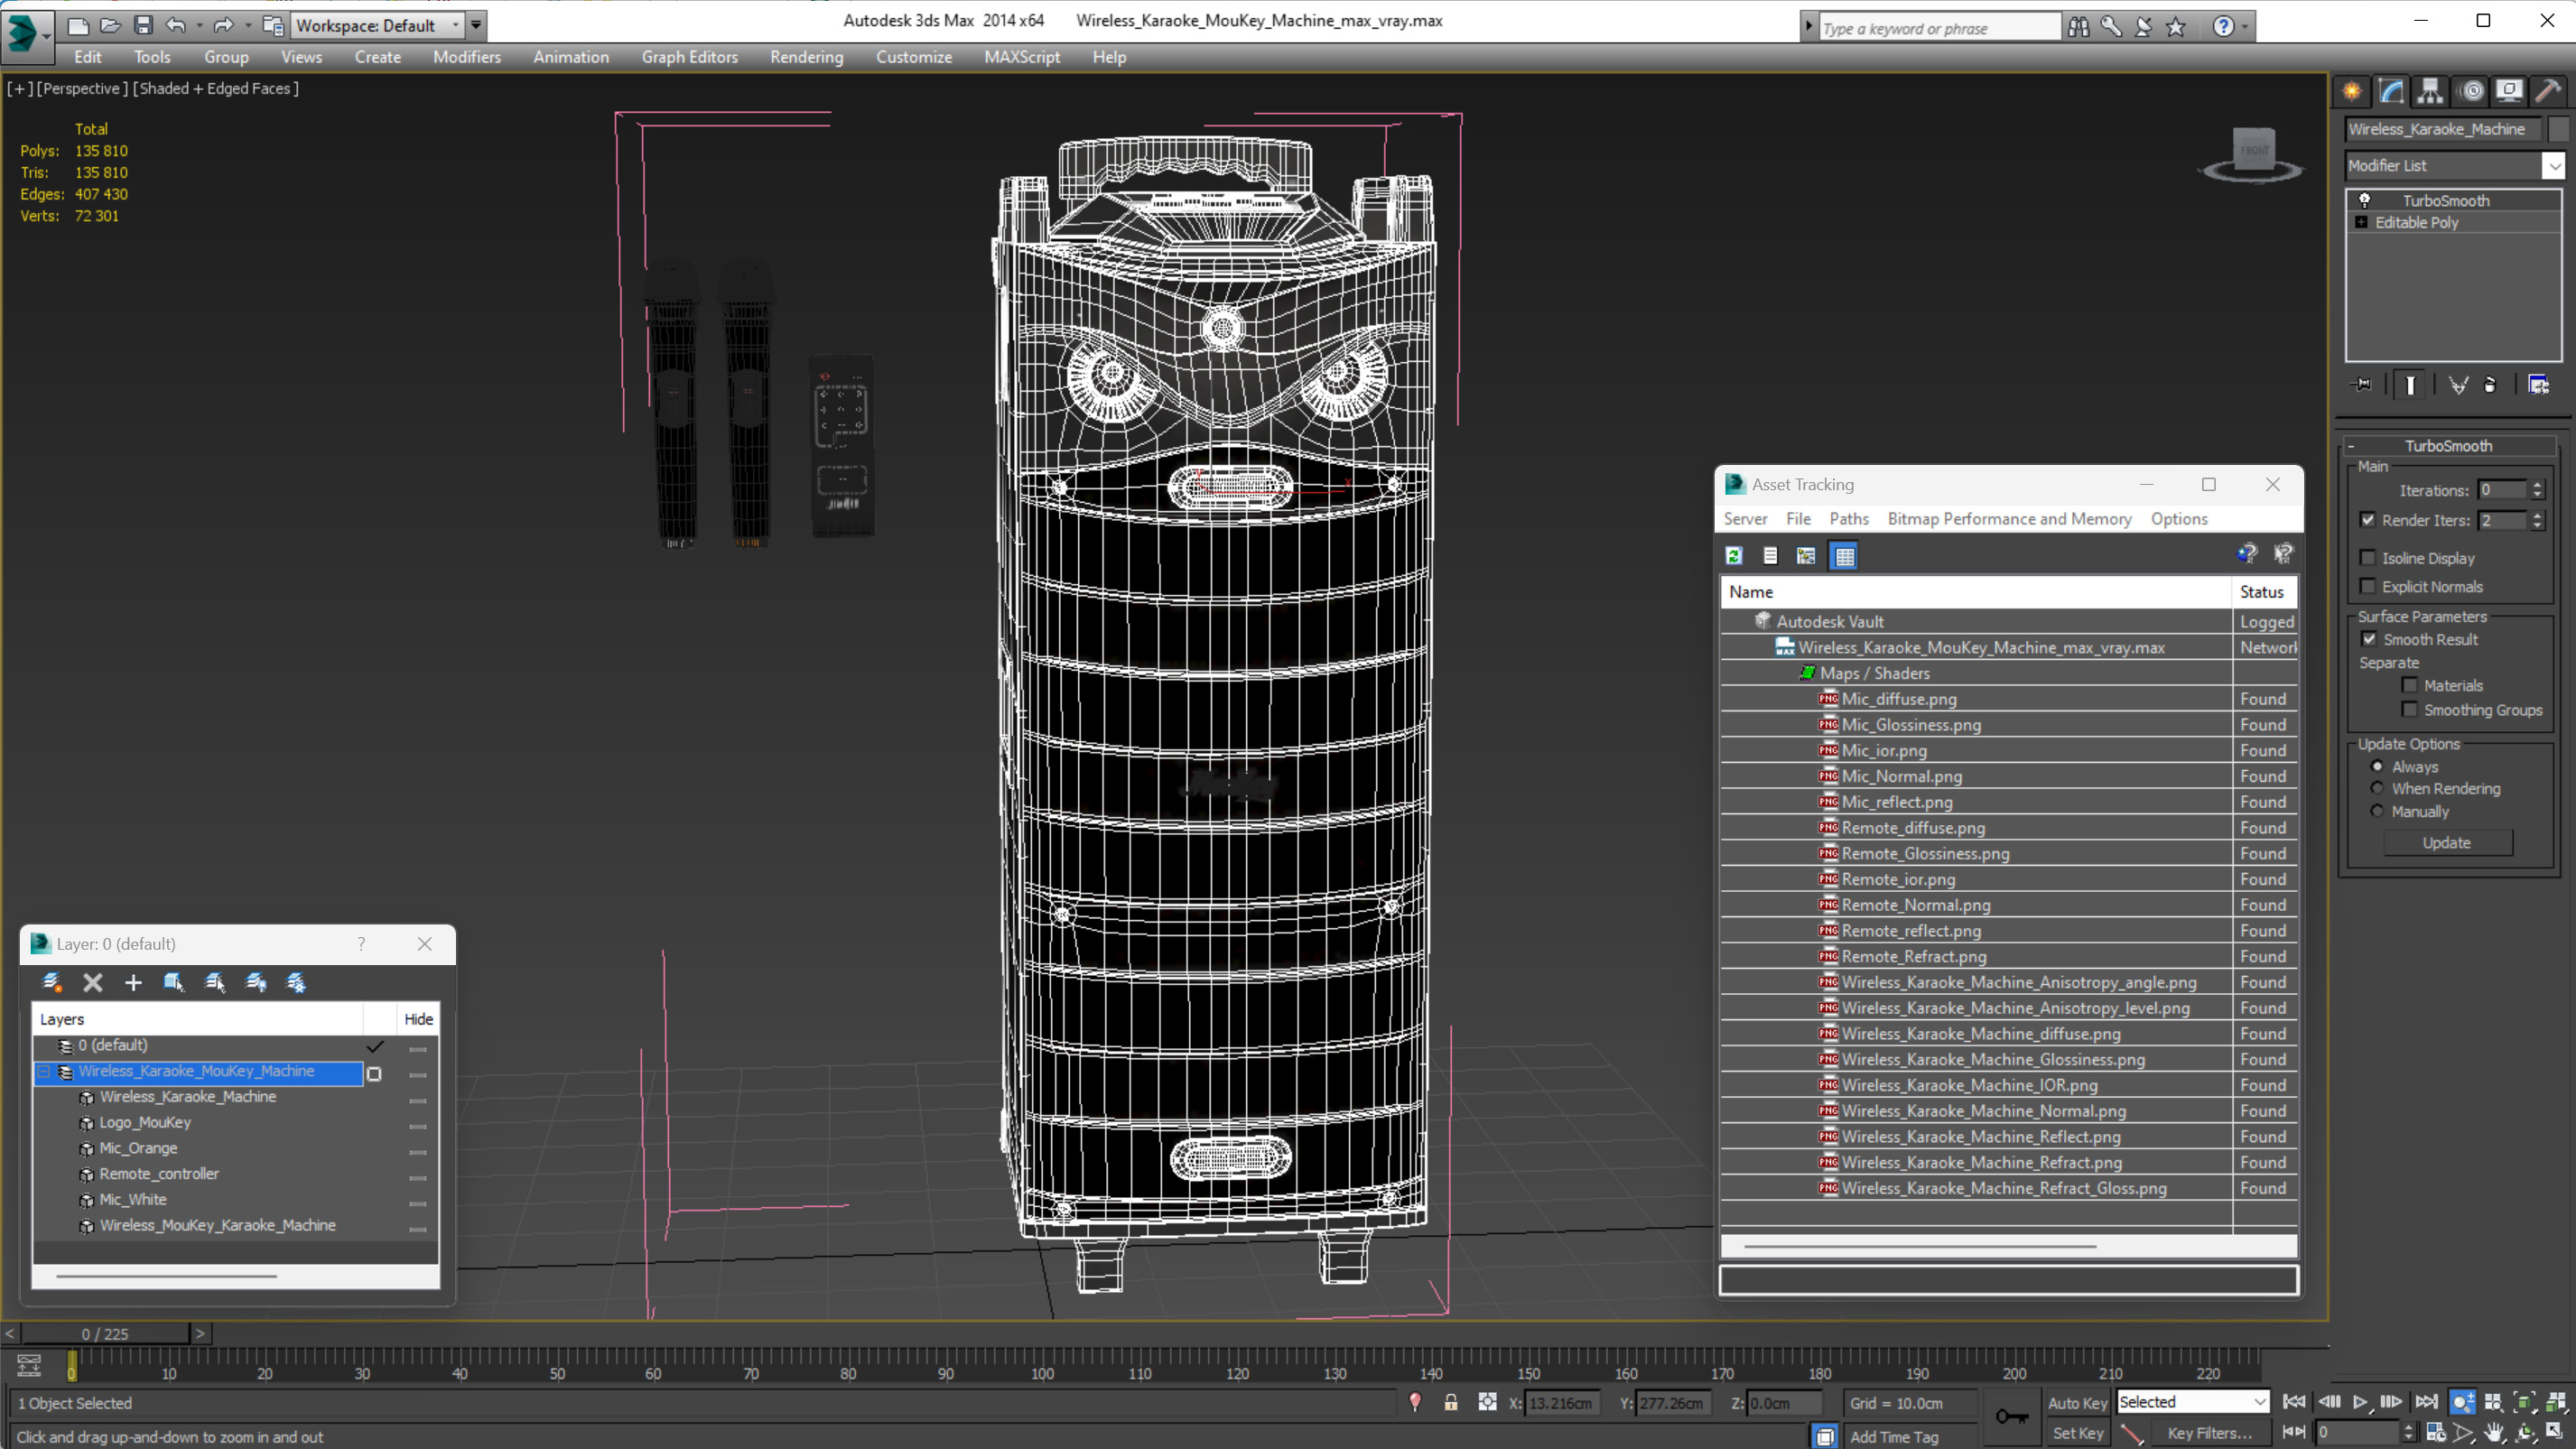Click the Pin Stack icon below the modifier stack
This screenshot has height=1449, width=2576.
point(2363,384)
